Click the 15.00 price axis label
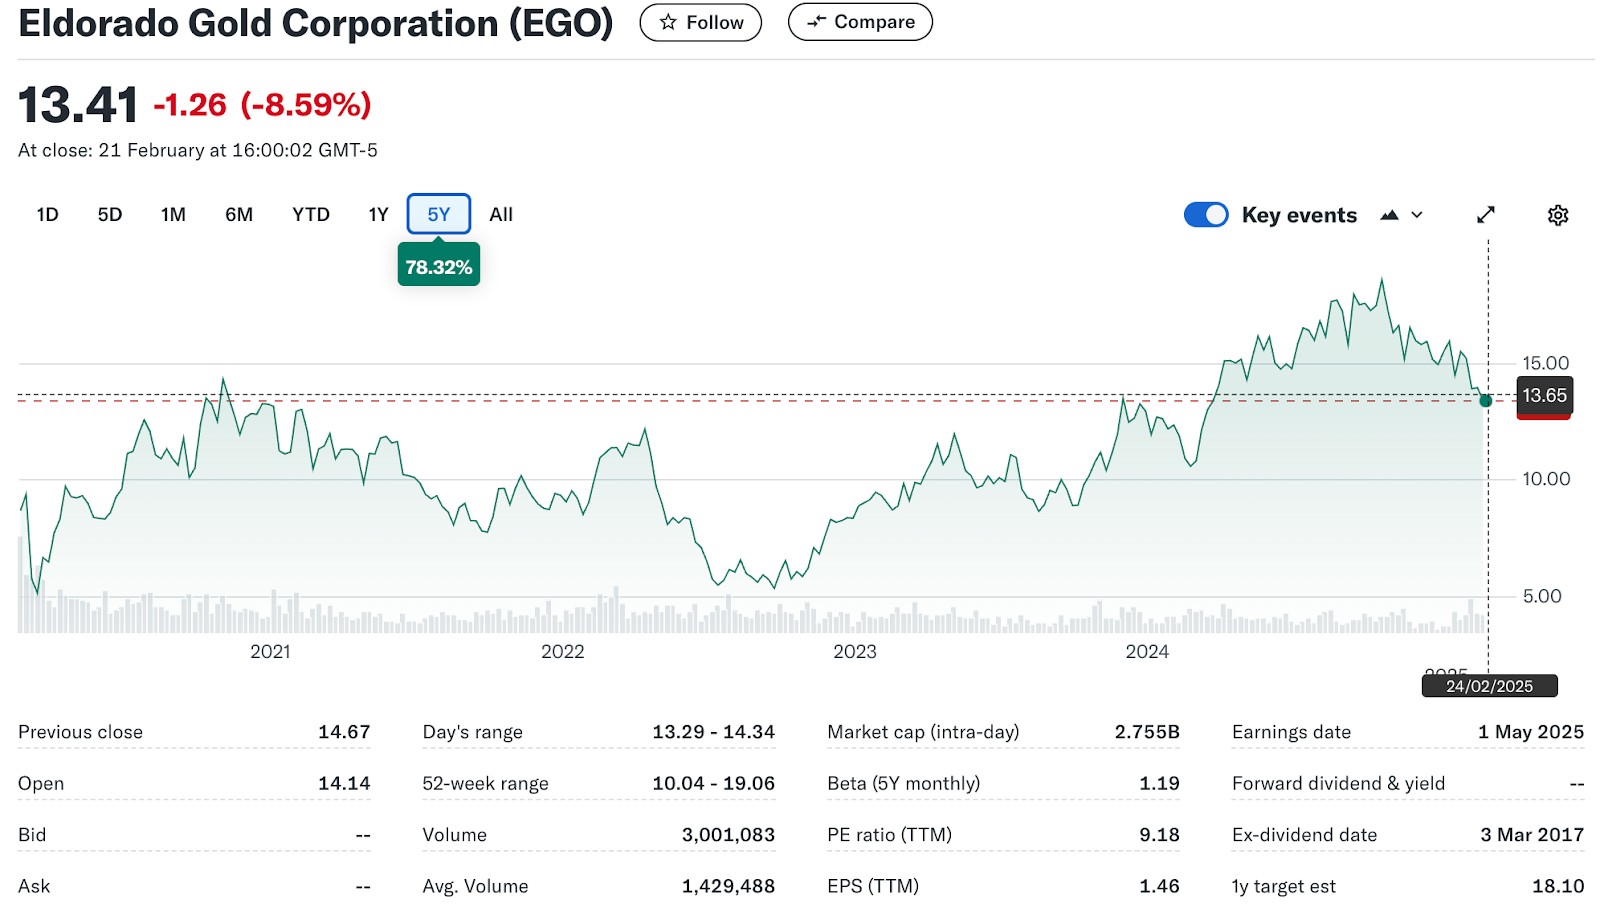Viewport: 1600px width, 916px height. tap(1545, 363)
